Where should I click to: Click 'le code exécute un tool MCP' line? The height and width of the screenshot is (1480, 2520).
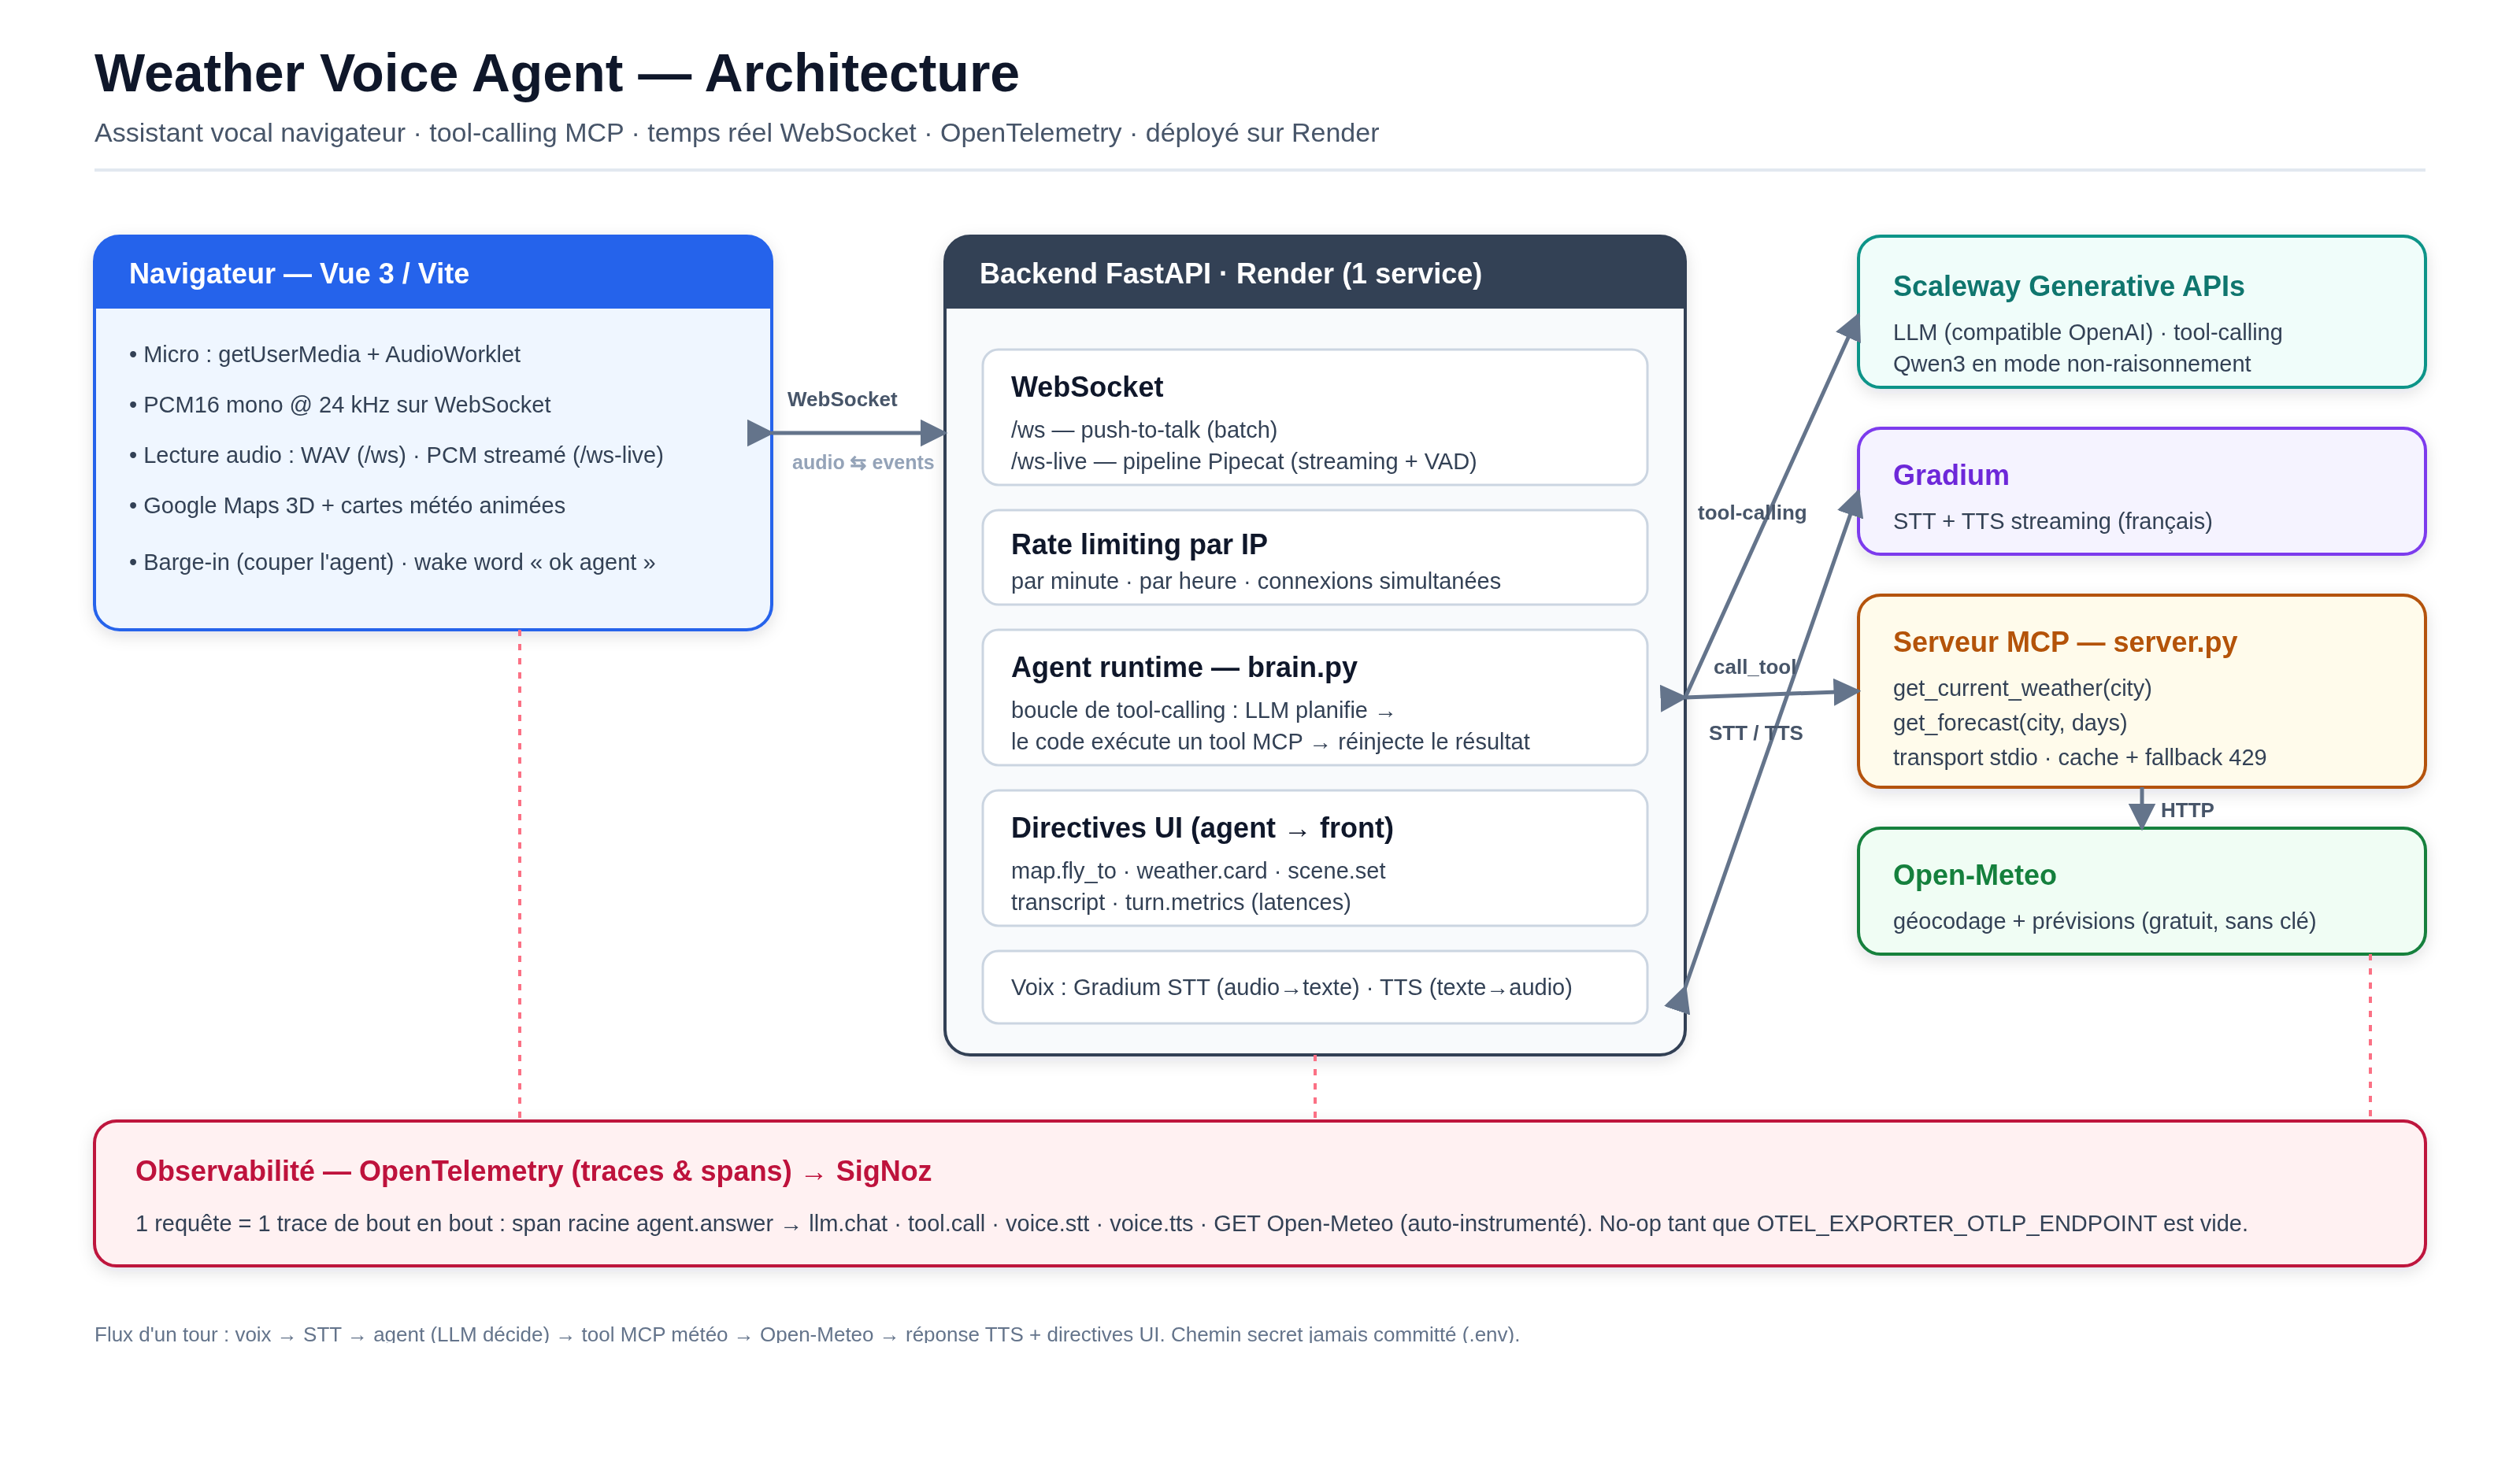coord(1270,742)
